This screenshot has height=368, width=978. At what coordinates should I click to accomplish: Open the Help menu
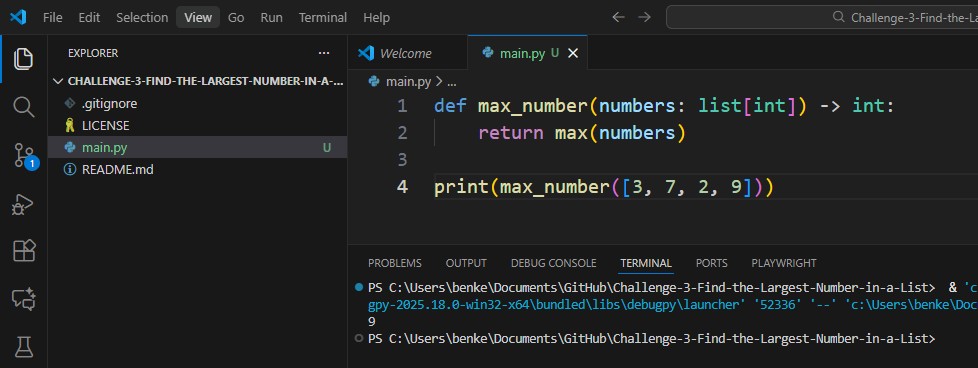[x=376, y=17]
